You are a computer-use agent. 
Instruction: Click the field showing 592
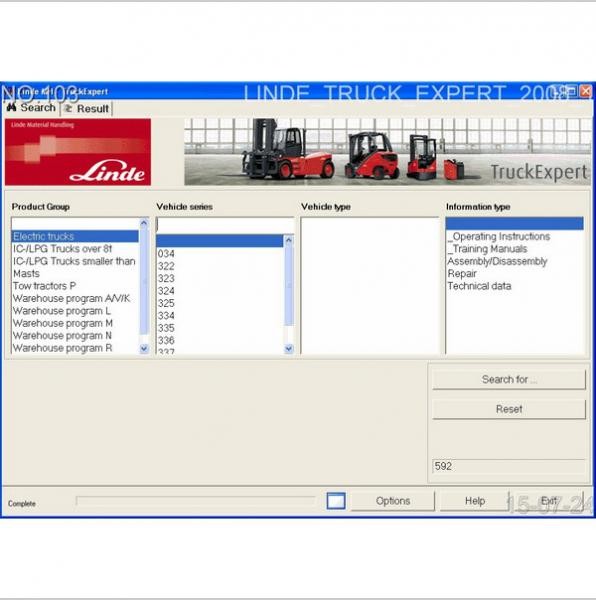pos(509,466)
